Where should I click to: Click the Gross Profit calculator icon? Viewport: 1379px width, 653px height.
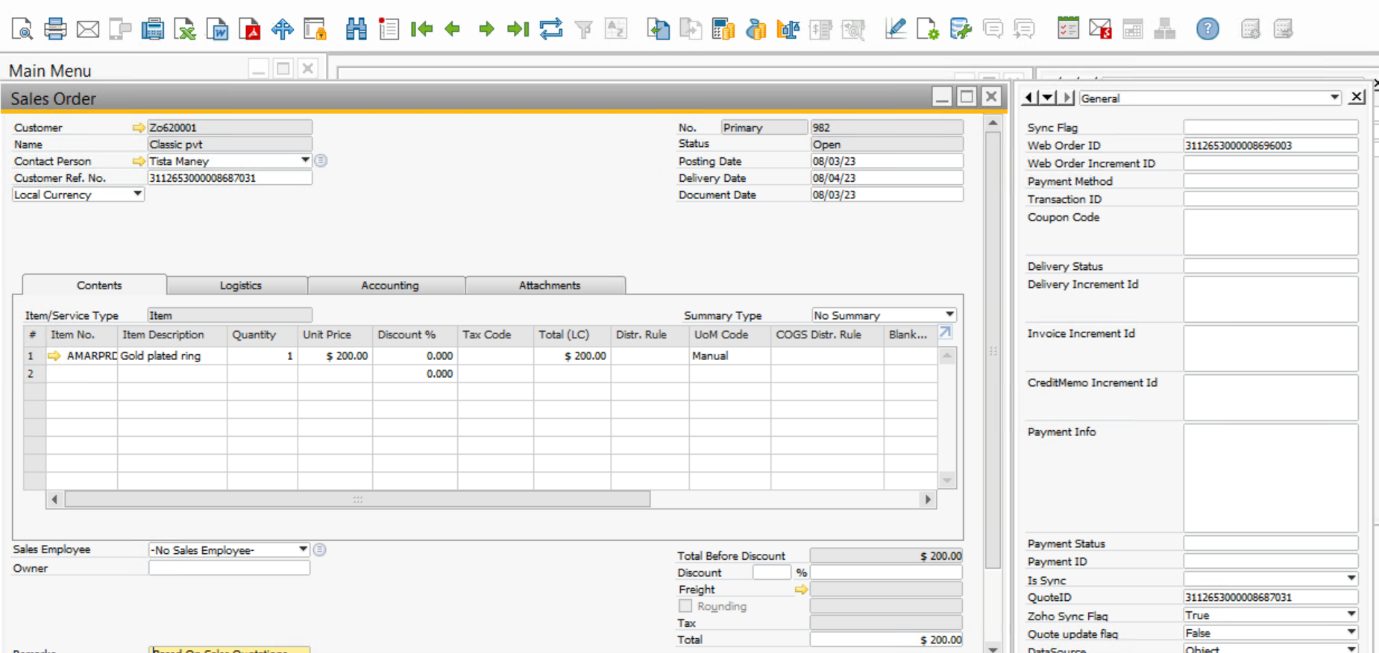(x=724, y=29)
